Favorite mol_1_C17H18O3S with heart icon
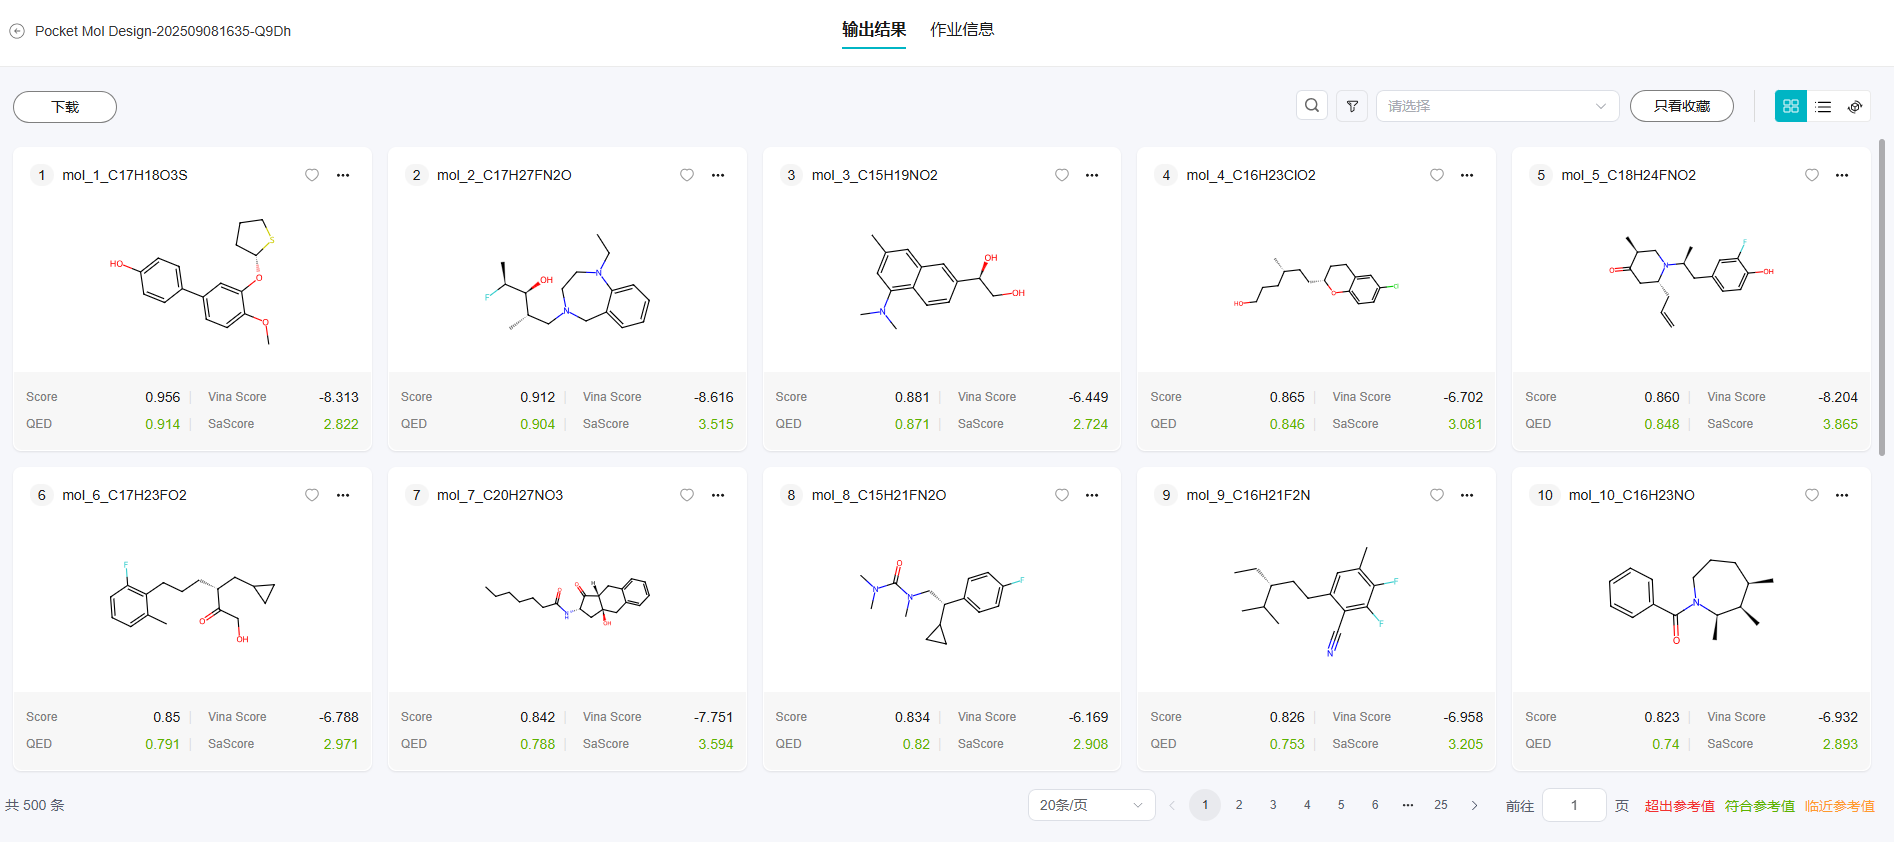1894x842 pixels. coord(312,175)
